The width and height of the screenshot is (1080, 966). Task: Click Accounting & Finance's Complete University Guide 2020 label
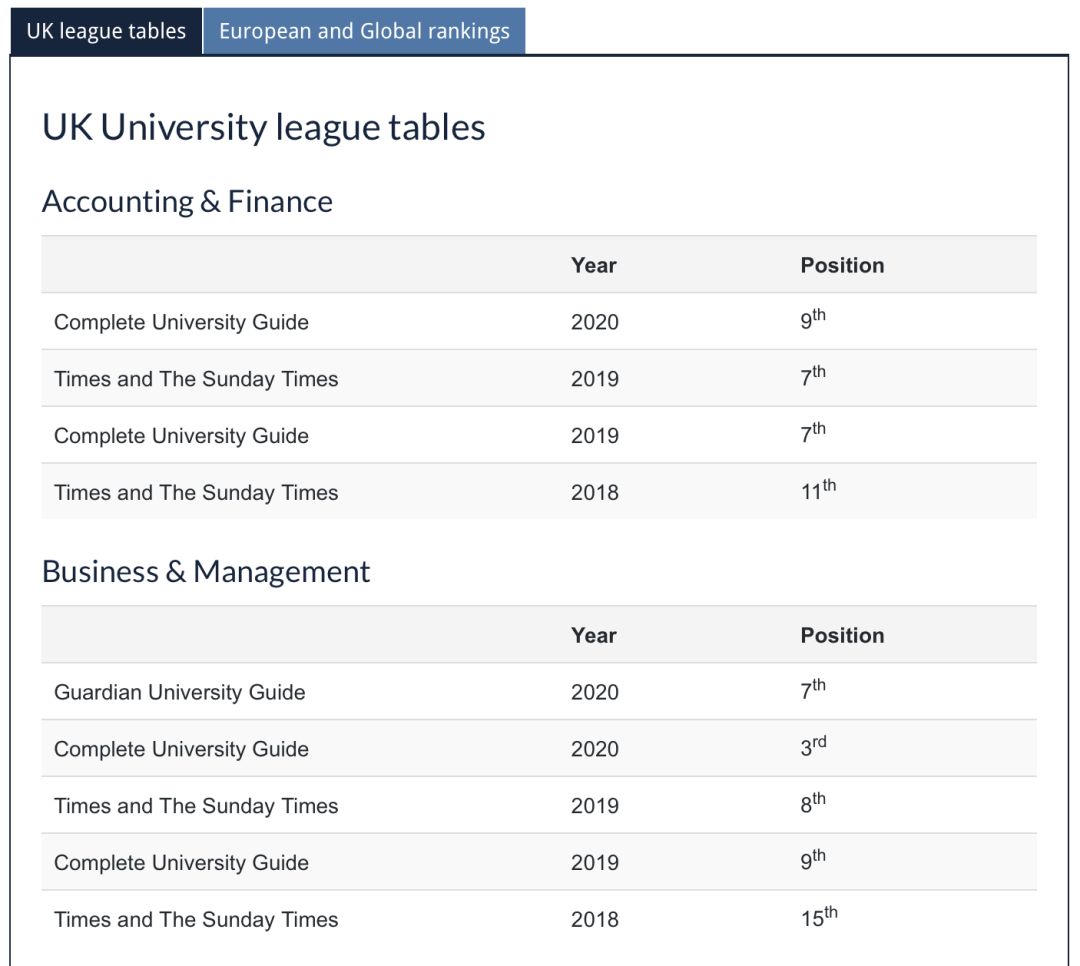point(181,322)
